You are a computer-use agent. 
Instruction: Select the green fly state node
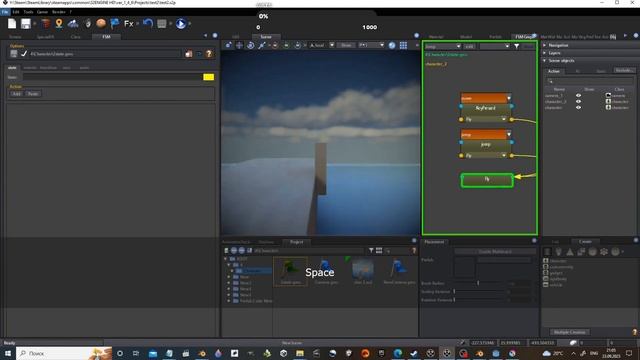[487, 180]
